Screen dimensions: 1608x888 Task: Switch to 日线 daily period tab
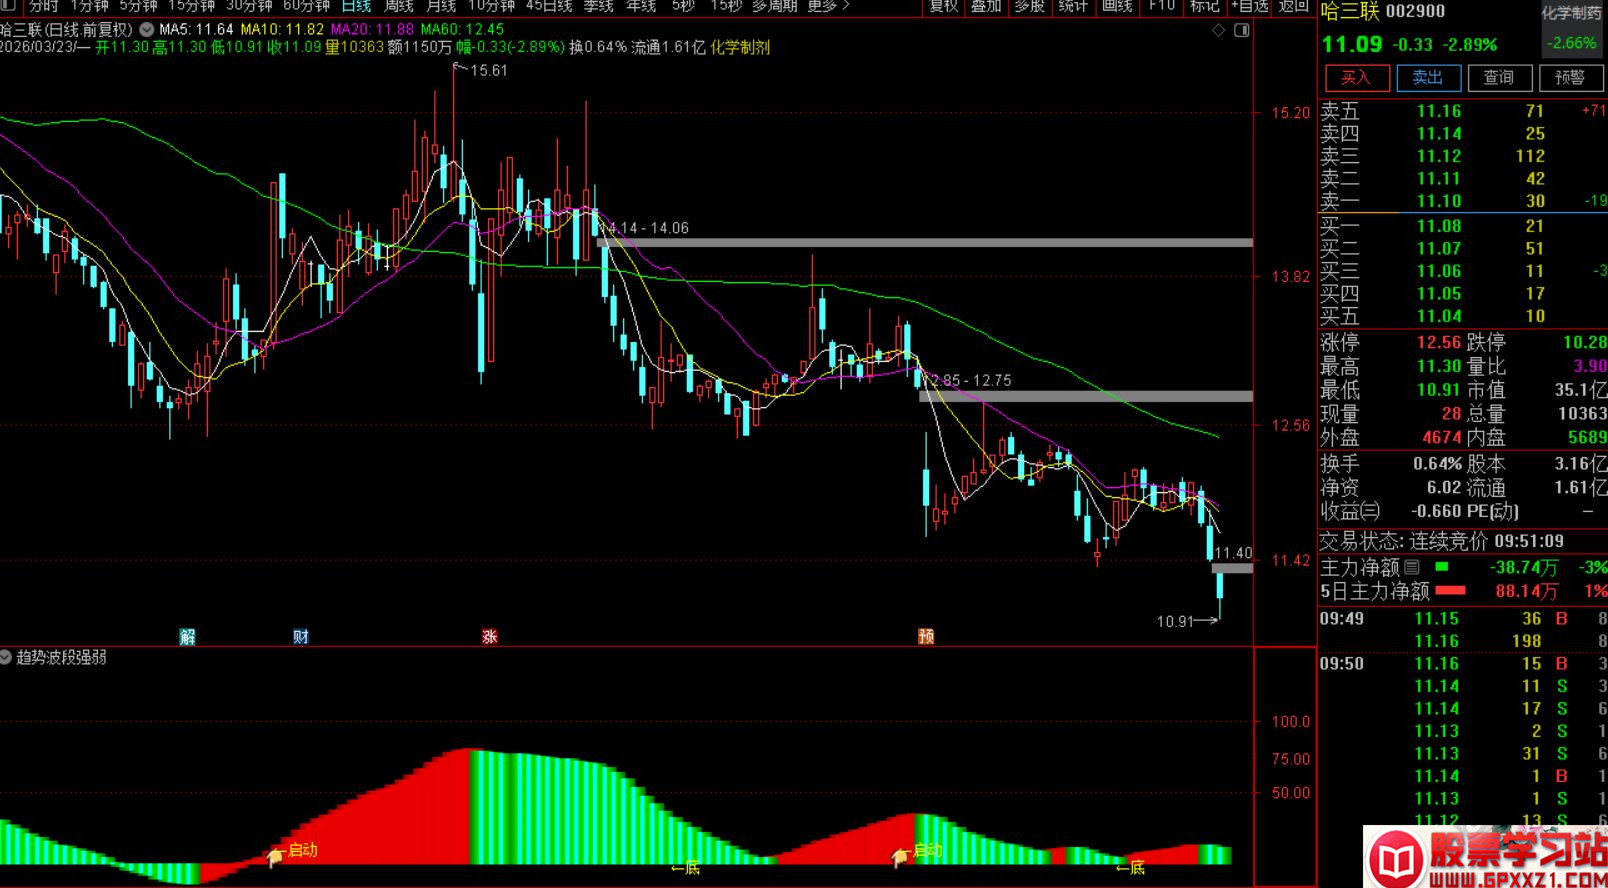(356, 6)
